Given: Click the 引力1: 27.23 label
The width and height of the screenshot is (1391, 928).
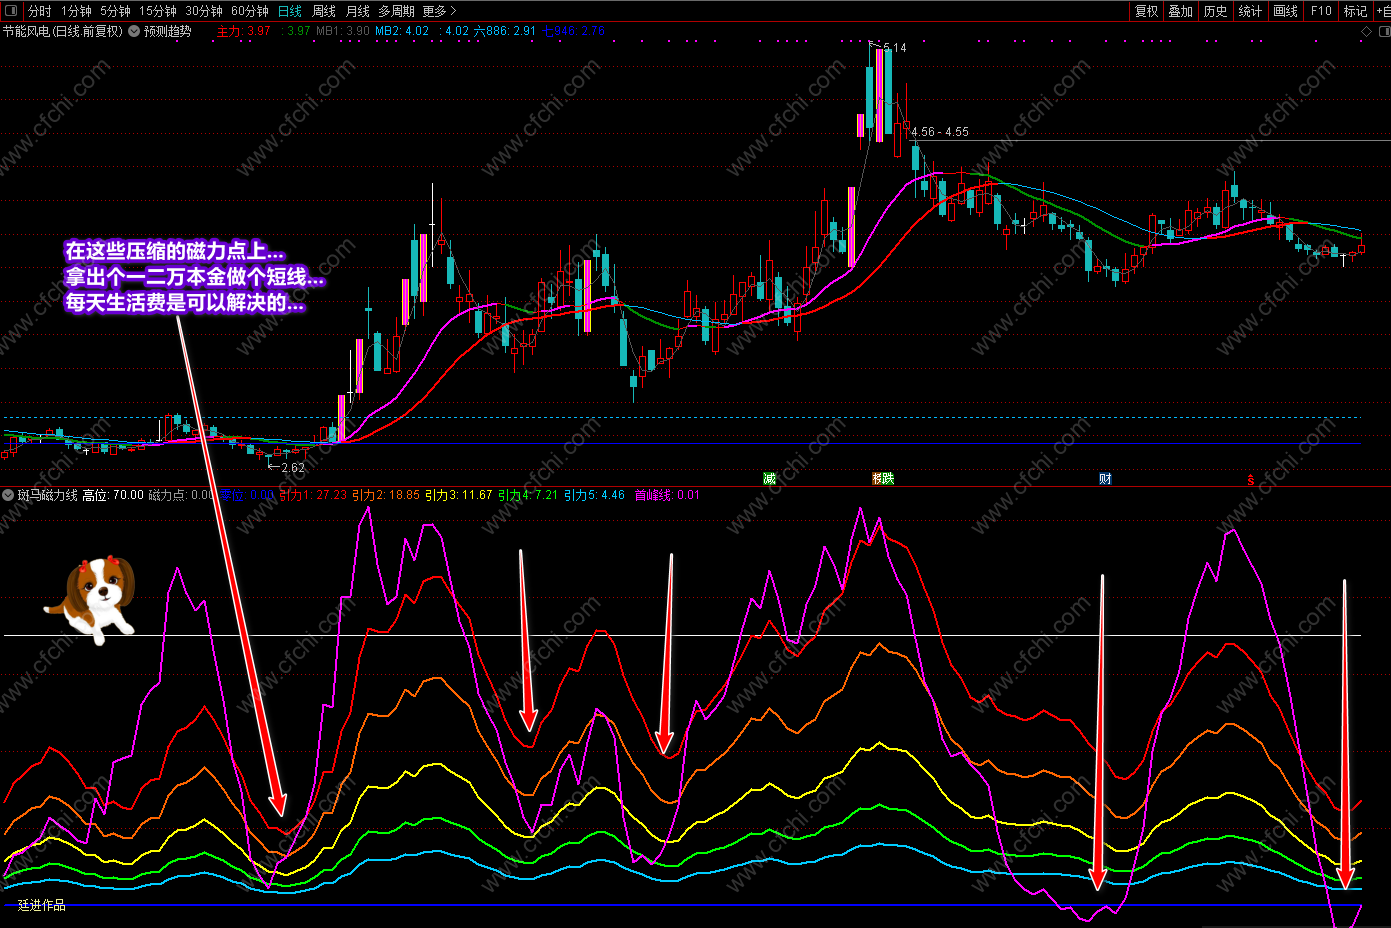Looking at the screenshot, I should click(x=313, y=495).
